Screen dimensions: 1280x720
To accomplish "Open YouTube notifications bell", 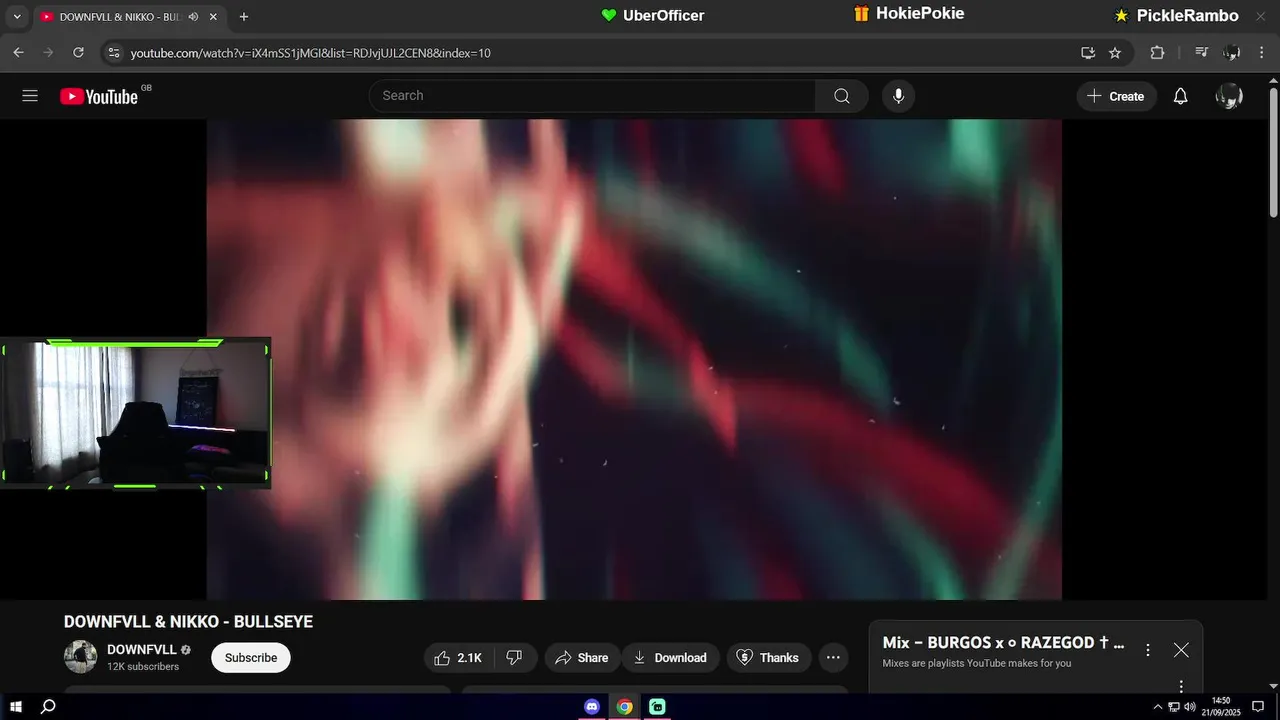I will 1180,96.
